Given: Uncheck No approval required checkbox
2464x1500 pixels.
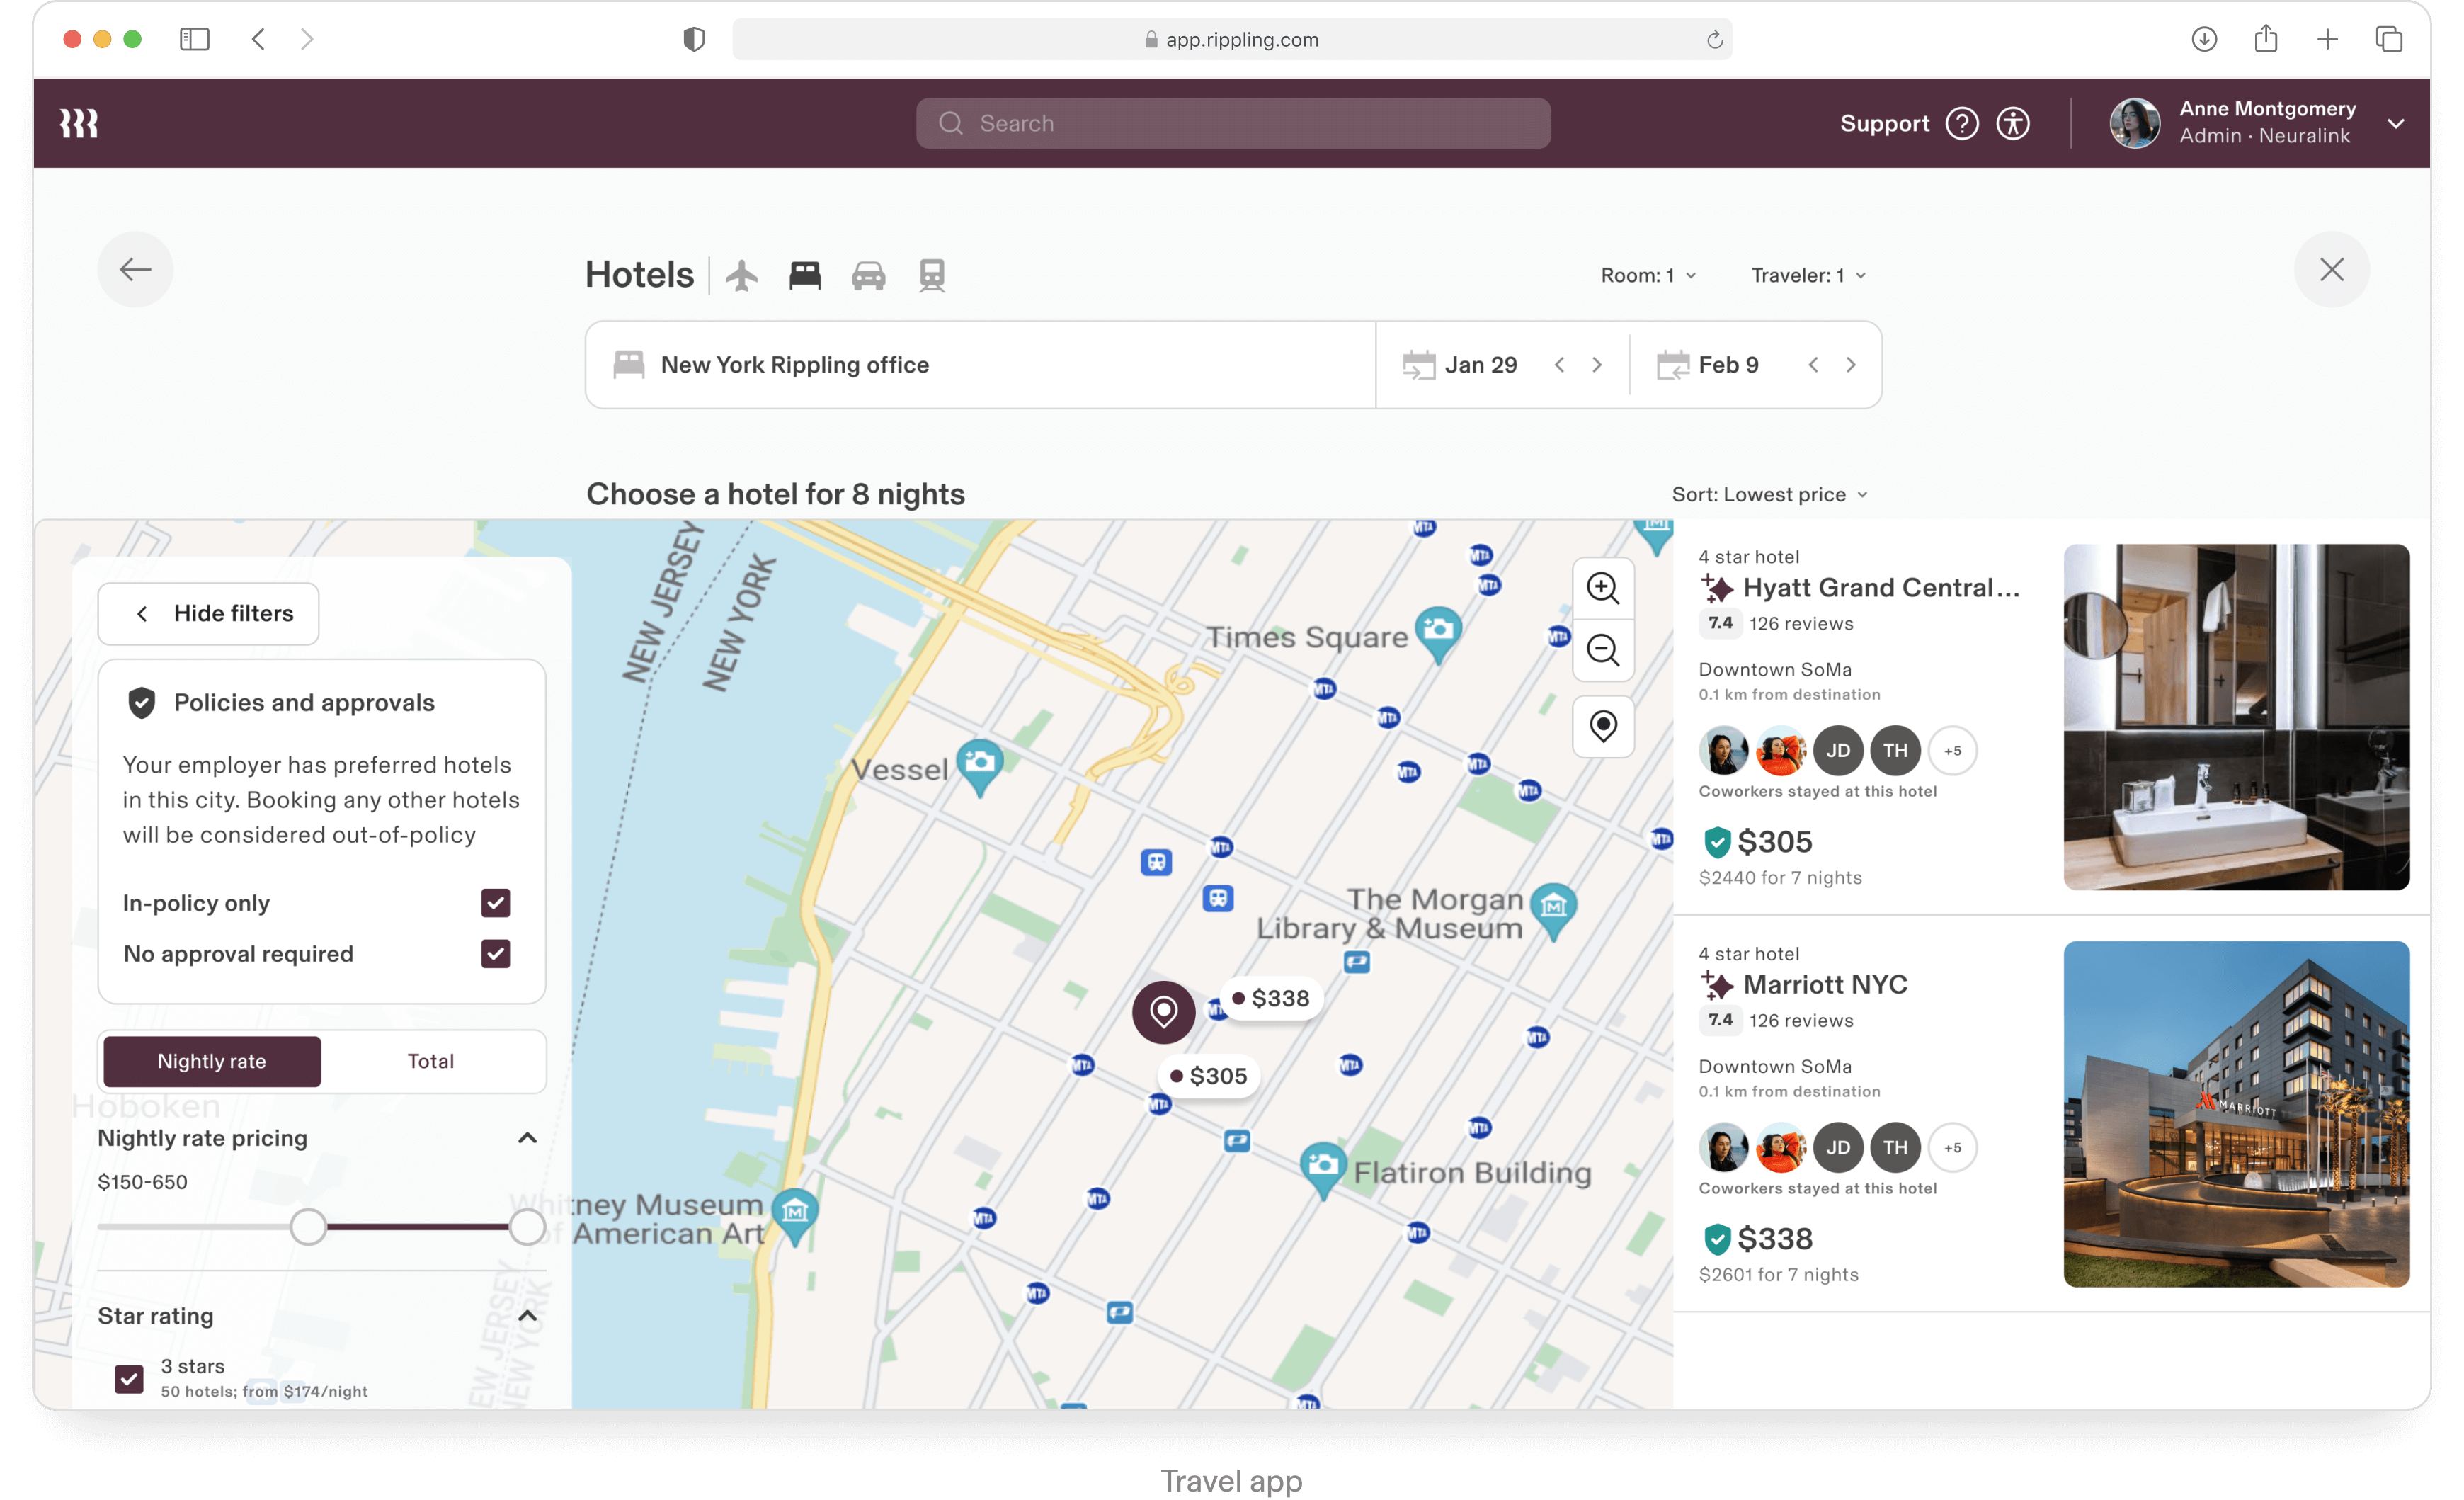Looking at the screenshot, I should (x=495, y=954).
